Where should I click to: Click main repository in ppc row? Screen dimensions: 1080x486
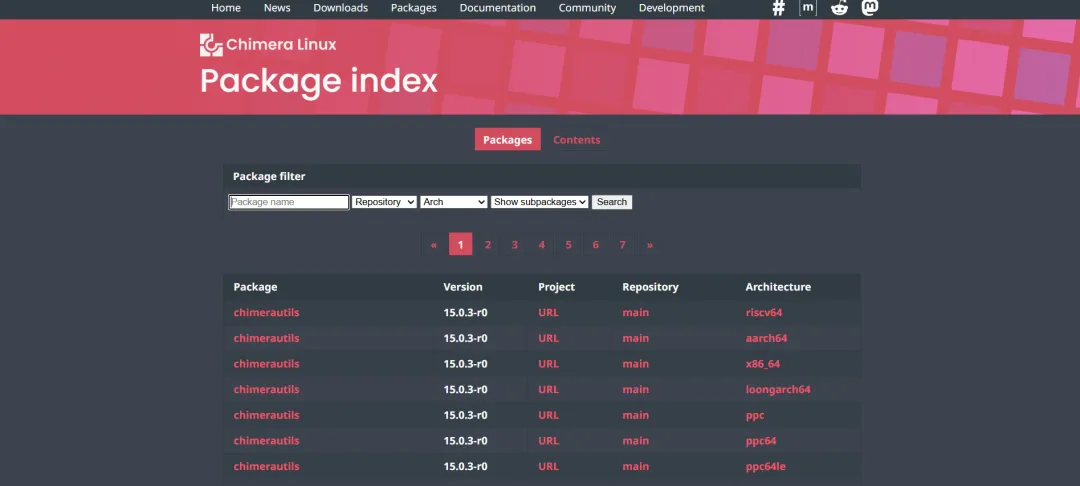tap(636, 415)
